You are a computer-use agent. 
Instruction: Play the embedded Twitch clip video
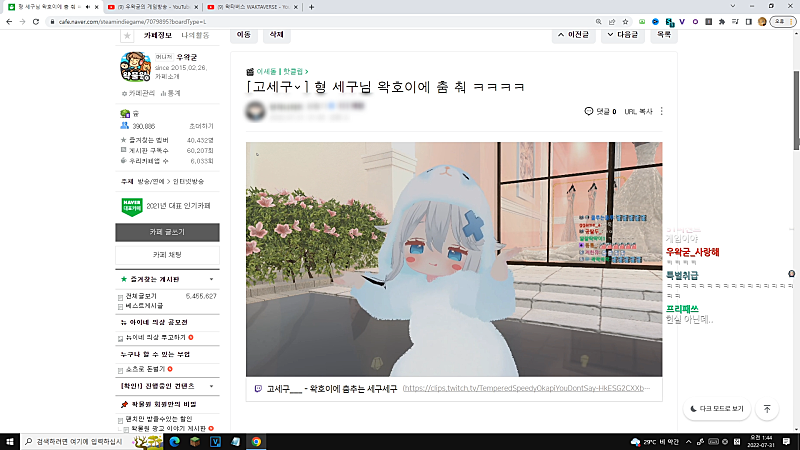[454, 259]
